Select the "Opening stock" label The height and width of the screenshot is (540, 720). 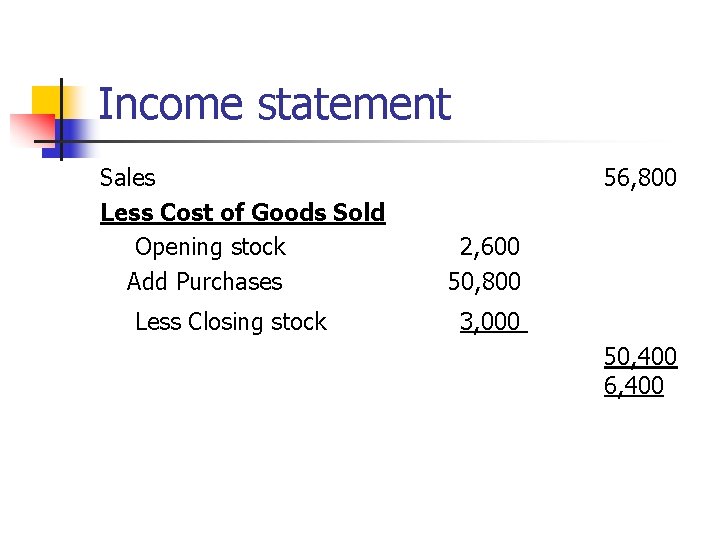[210, 247]
